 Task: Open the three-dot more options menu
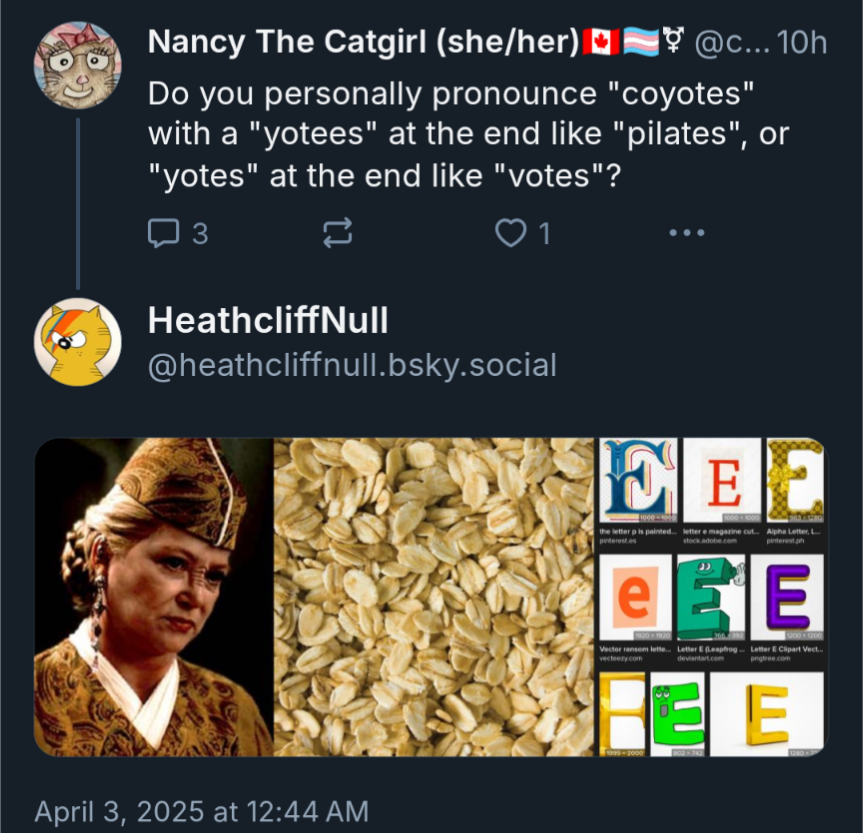click(686, 234)
